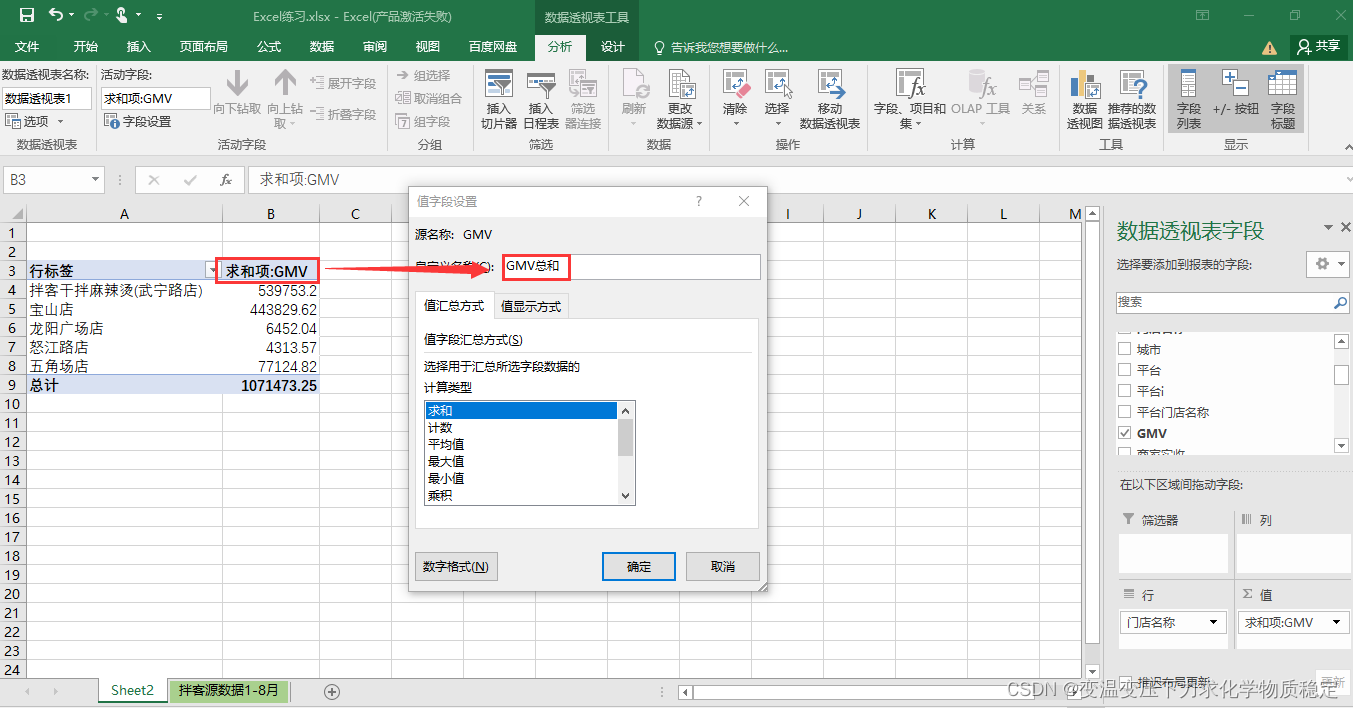Select the 值汇总方式 tab in dialog
The width and height of the screenshot is (1353, 708).
pos(454,306)
